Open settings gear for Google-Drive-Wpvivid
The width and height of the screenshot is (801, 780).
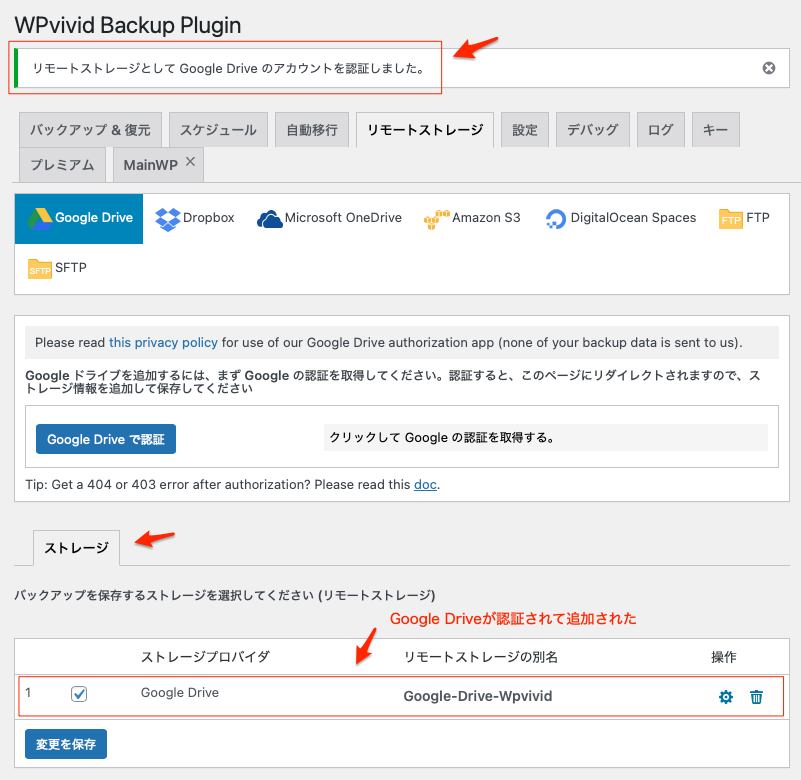pos(726,697)
